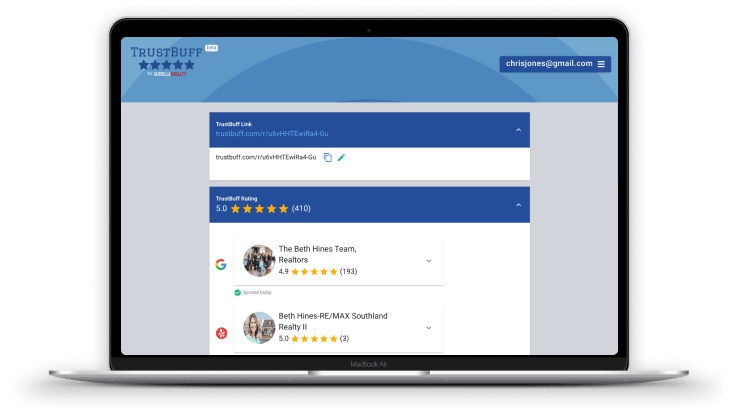Click the (410) total review count
The width and height of the screenshot is (738, 413).
(x=301, y=209)
